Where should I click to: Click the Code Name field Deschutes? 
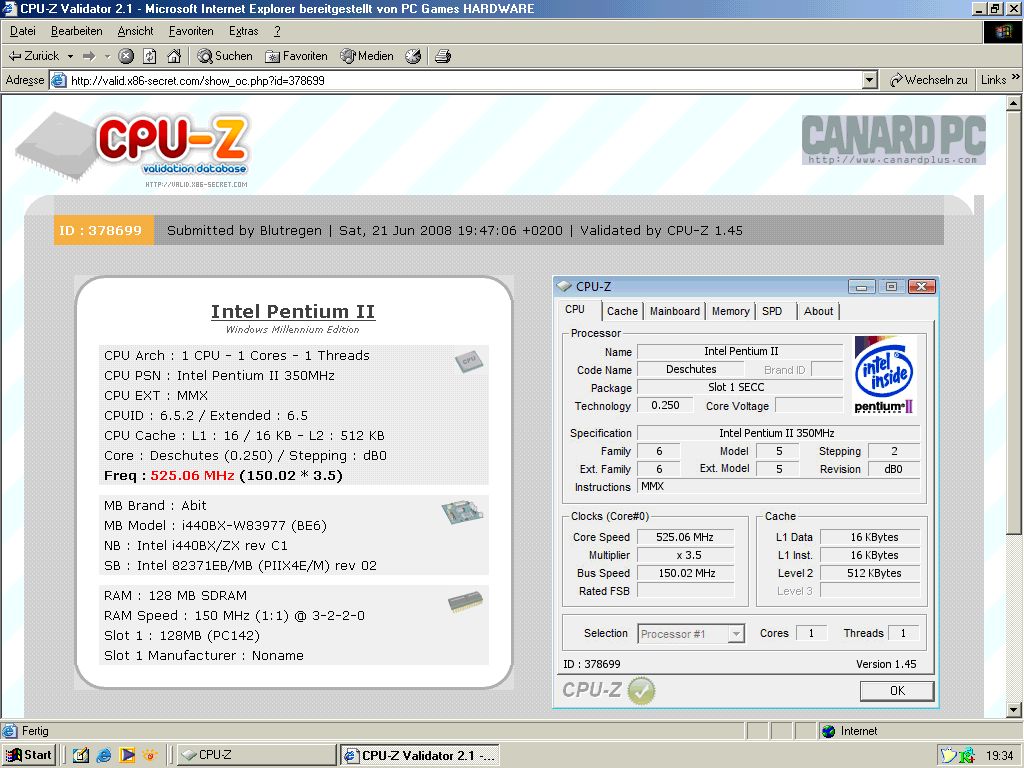(691, 369)
